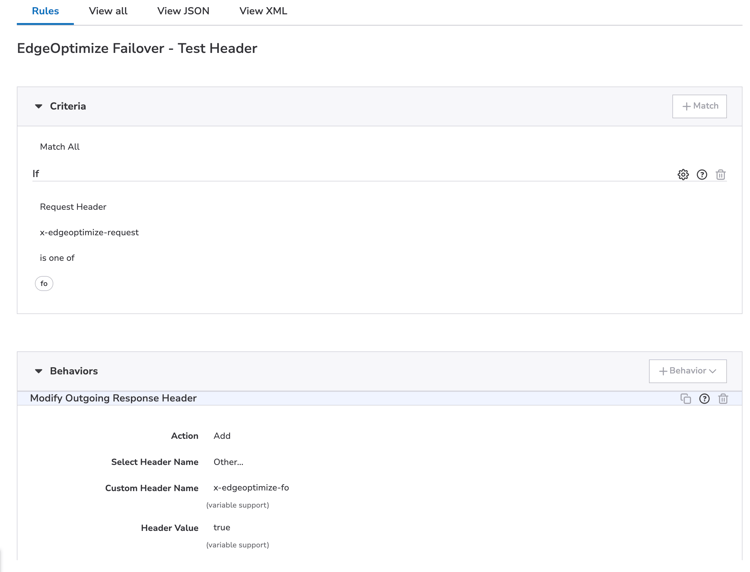Click the help icon in the If row
The height and width of the screenshot is (572, 750).
tap(702, 175)
